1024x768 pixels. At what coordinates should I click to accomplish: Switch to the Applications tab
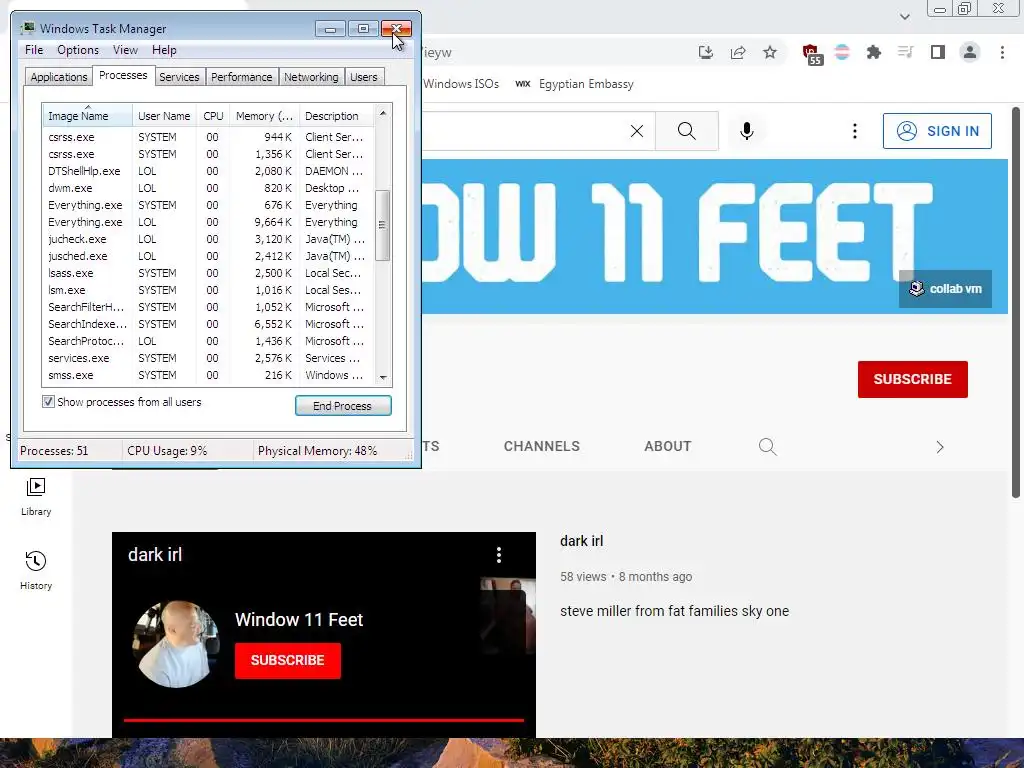click(59, 77)
